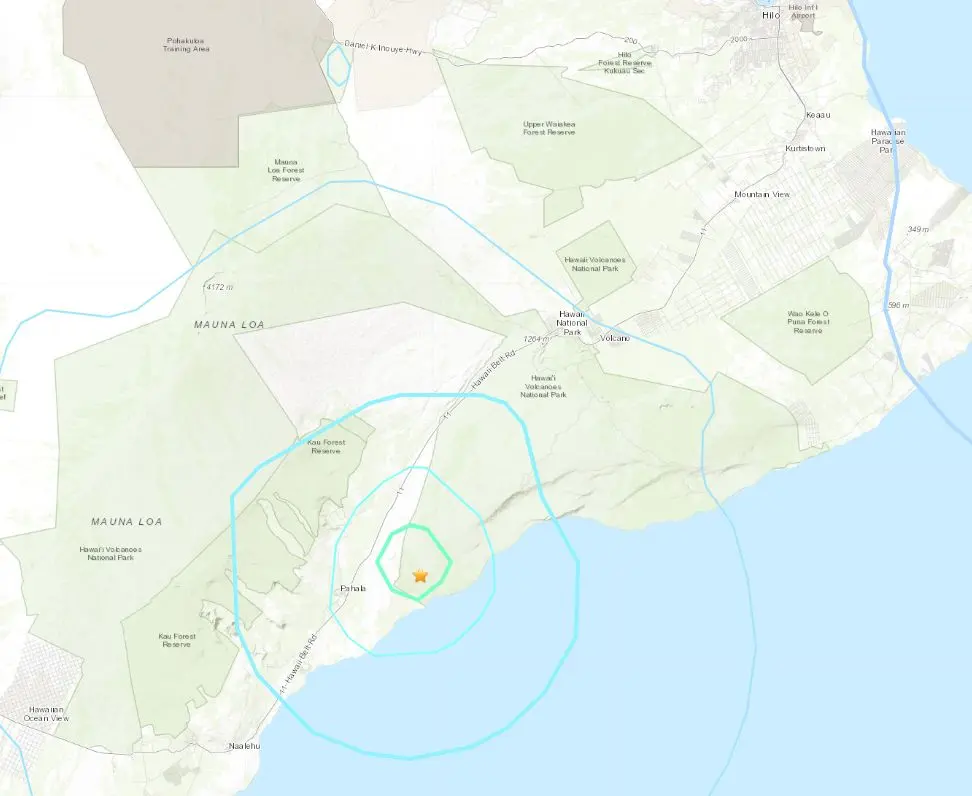Click the Mauna Loa Forest Reserve label
The image size is (972, 796).
click(286, 170)
